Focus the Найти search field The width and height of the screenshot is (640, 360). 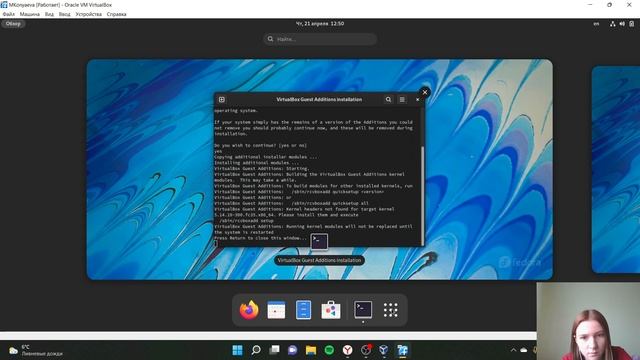point(320,39)
